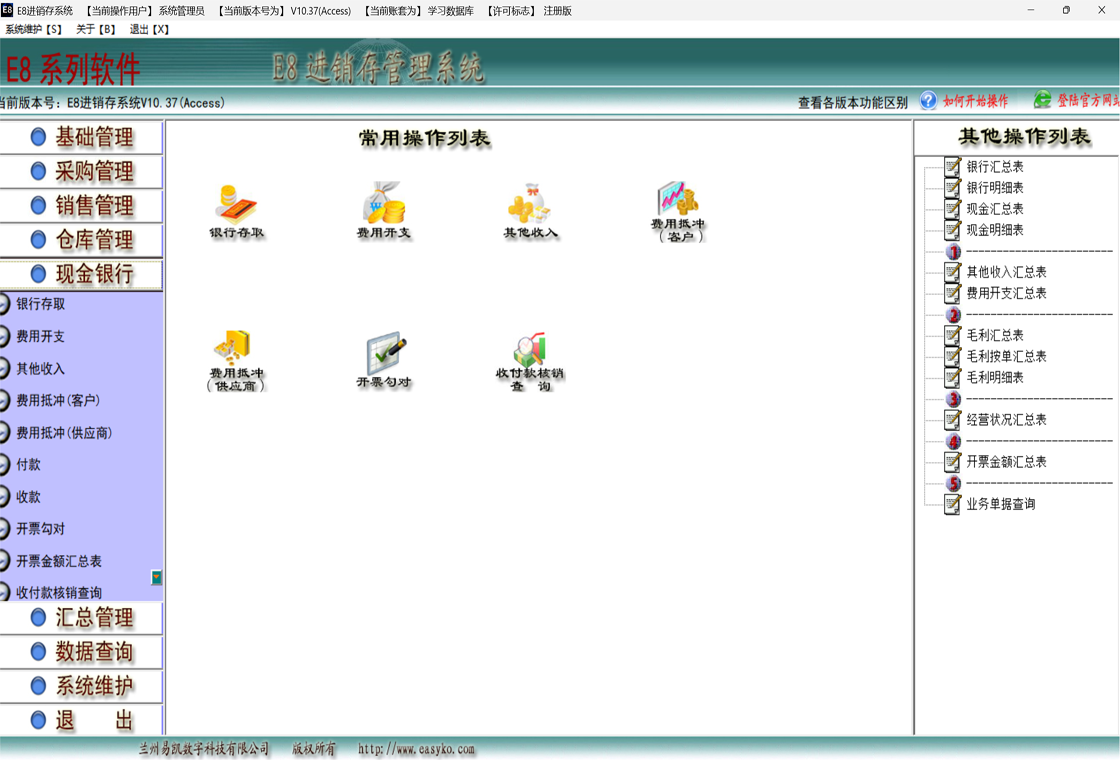The image size is (1120, 760).
Task: Expand the 仓库管理 sidebar section
Action: 82,240
